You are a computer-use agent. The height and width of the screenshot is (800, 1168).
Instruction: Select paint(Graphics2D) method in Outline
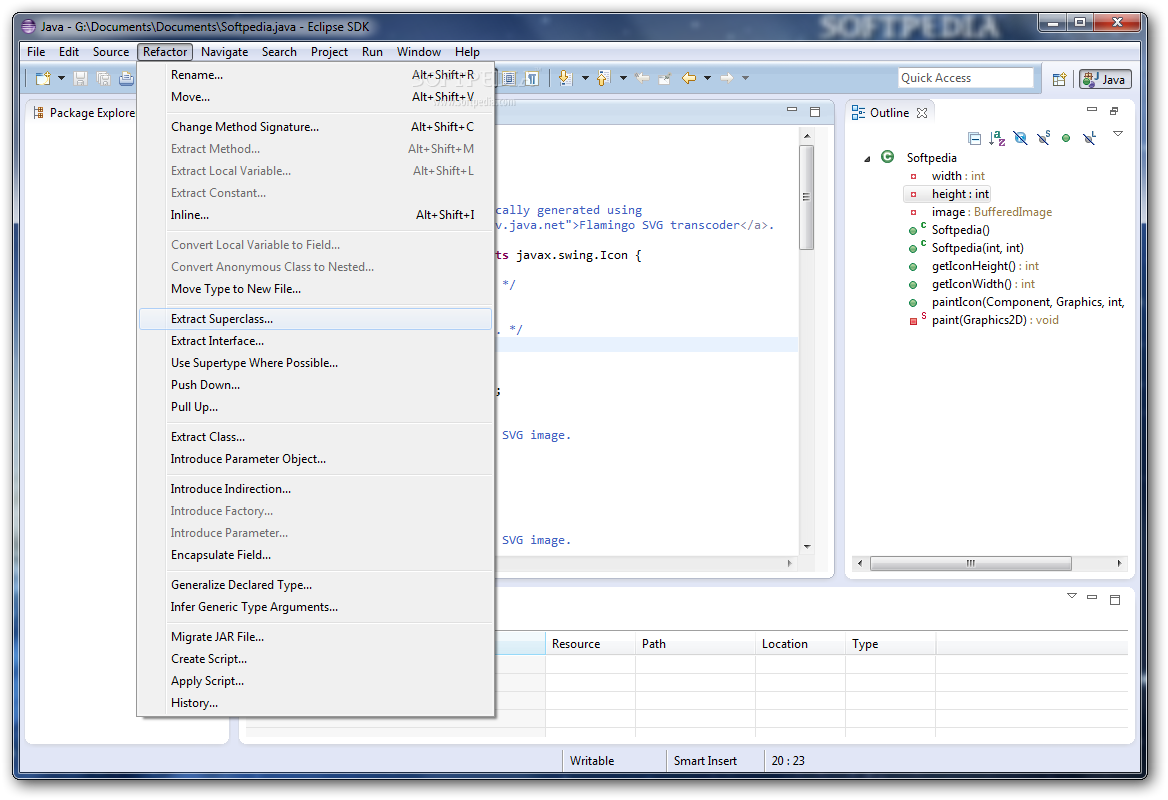995,320
